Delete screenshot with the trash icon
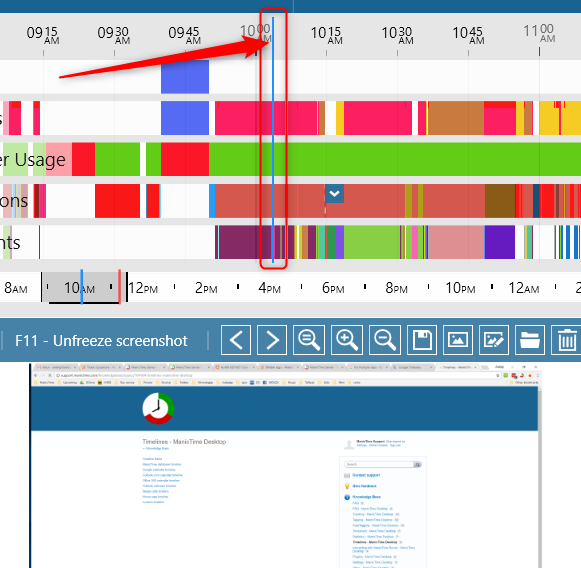This screenshot has width=581, height=568. pos(566,340)
